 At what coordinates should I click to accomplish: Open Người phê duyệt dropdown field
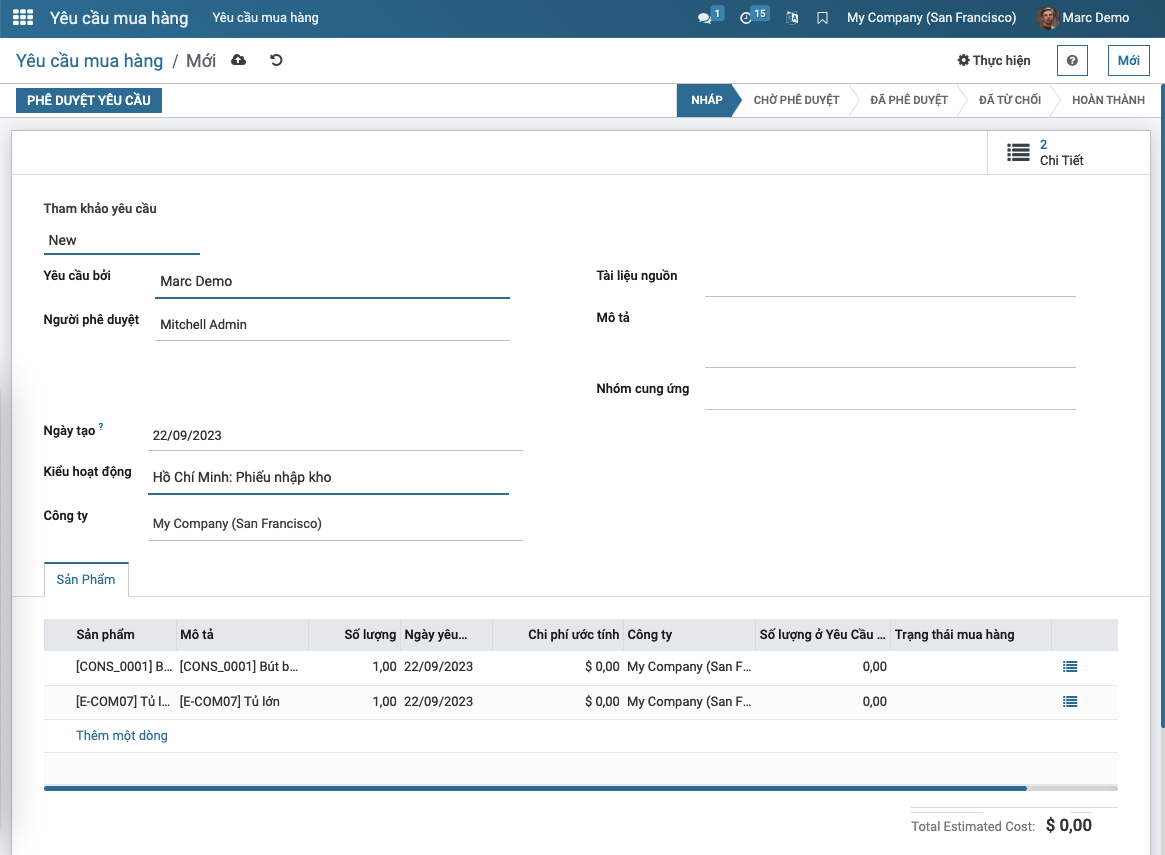[332, 325]
